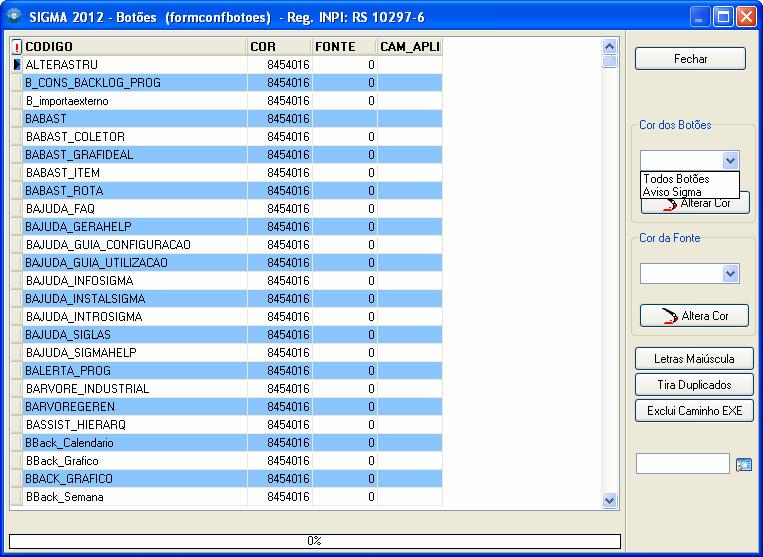Click the Alterar Cor button for buttons
Screen dimensions: 763x557
[695, 205]
